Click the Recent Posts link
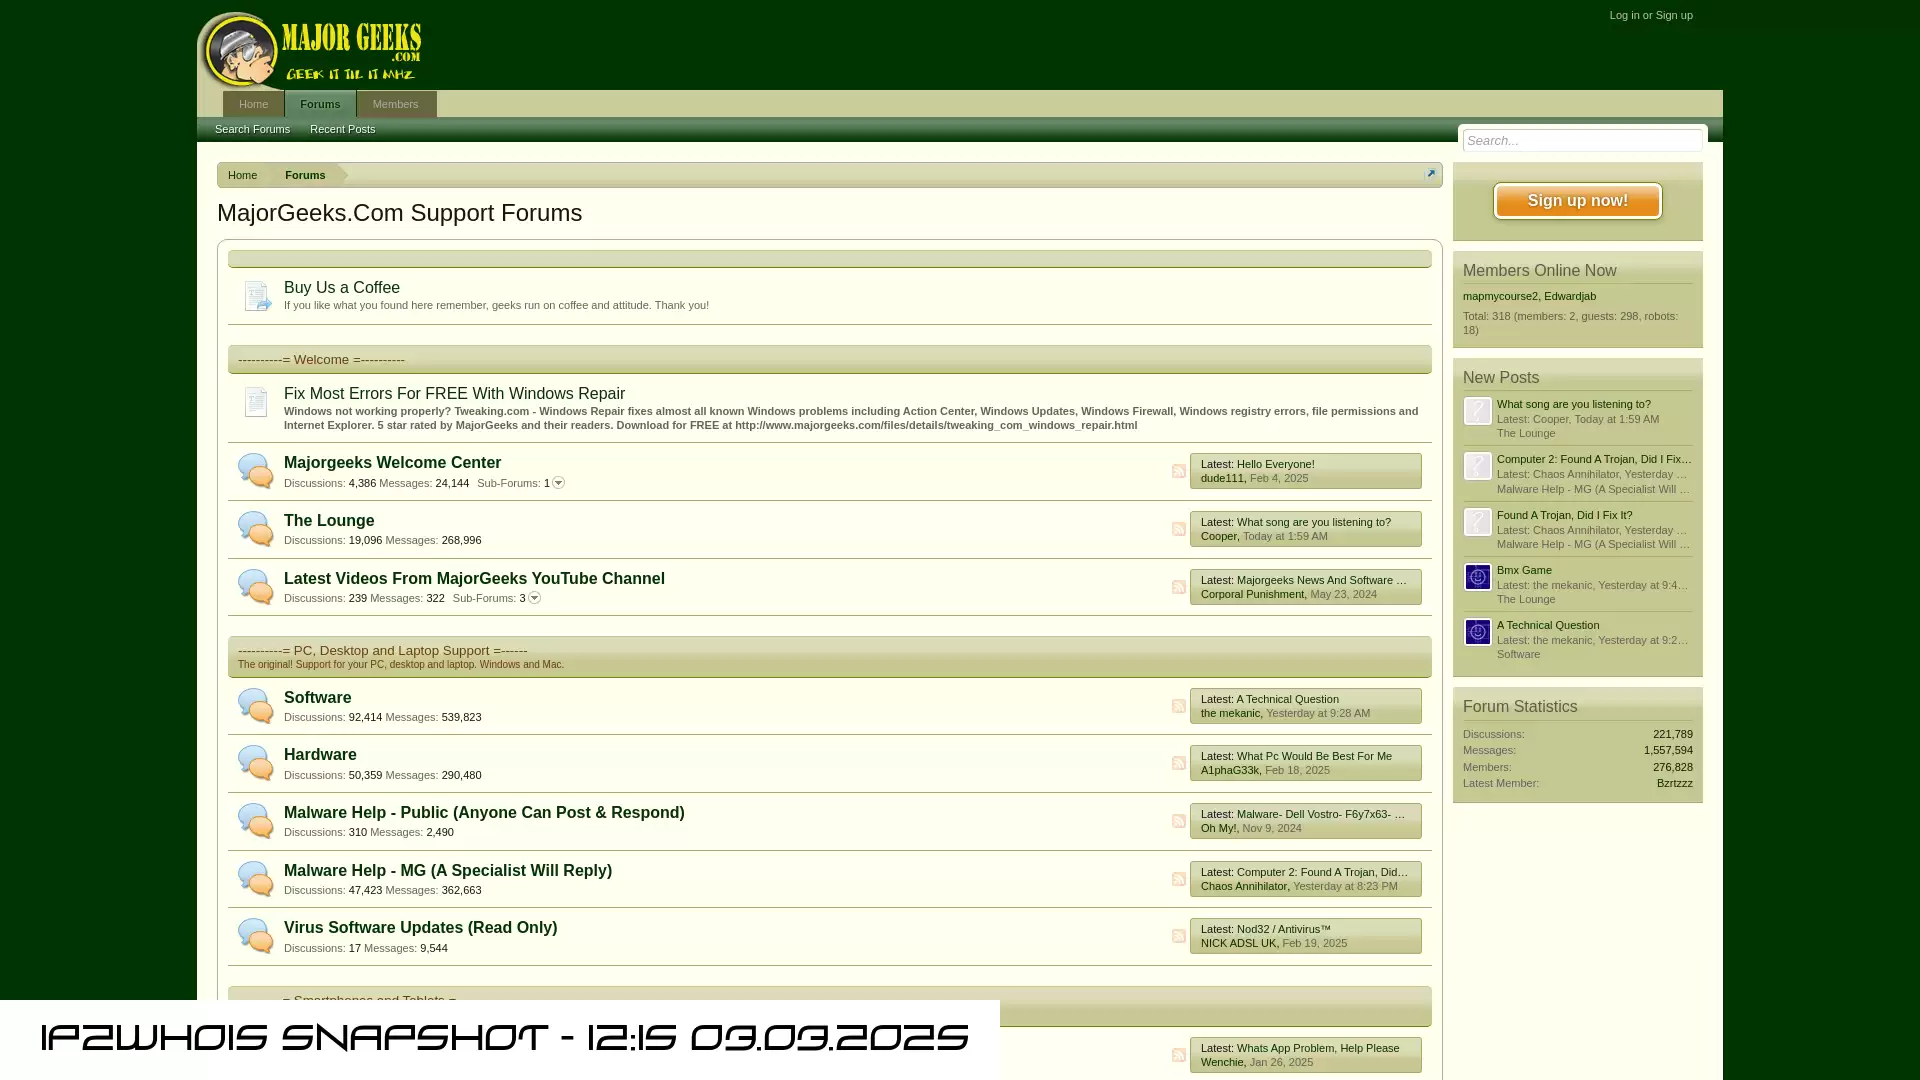The height and width of the screenshot is (1080, 1920). click(x=343, y=129)
